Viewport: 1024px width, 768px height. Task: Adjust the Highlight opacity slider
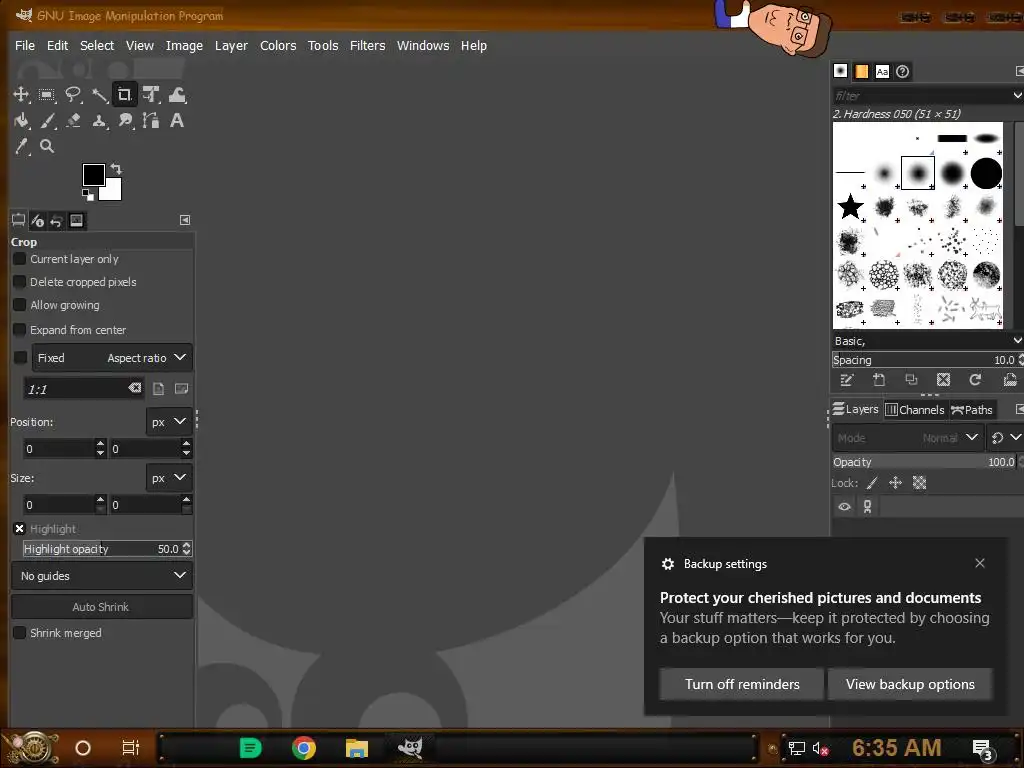[102, 549]
